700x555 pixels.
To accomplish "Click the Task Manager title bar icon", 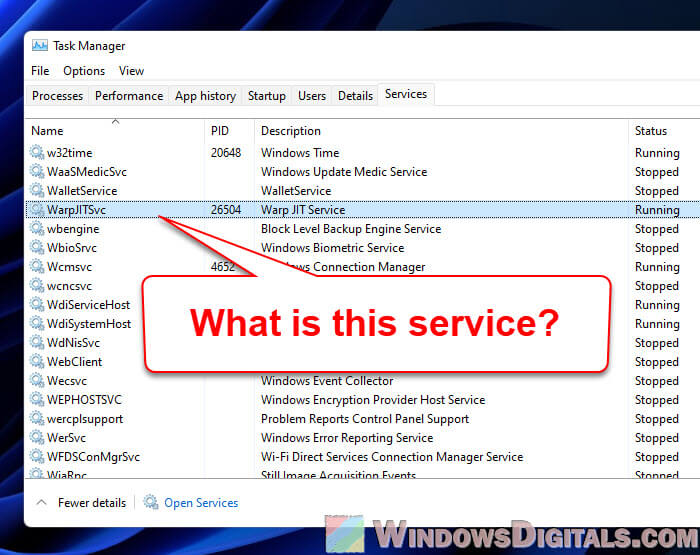I will pyautogui.click(x=40, y=46).
